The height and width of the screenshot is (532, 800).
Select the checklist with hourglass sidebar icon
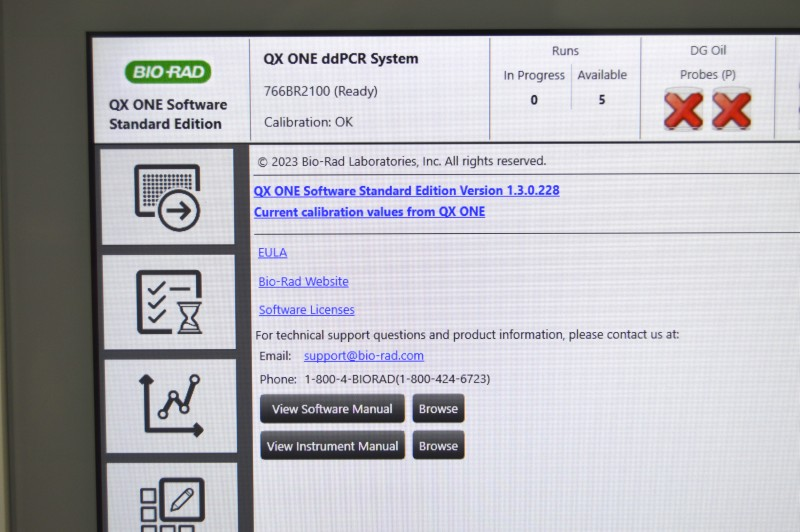(168, 302)
